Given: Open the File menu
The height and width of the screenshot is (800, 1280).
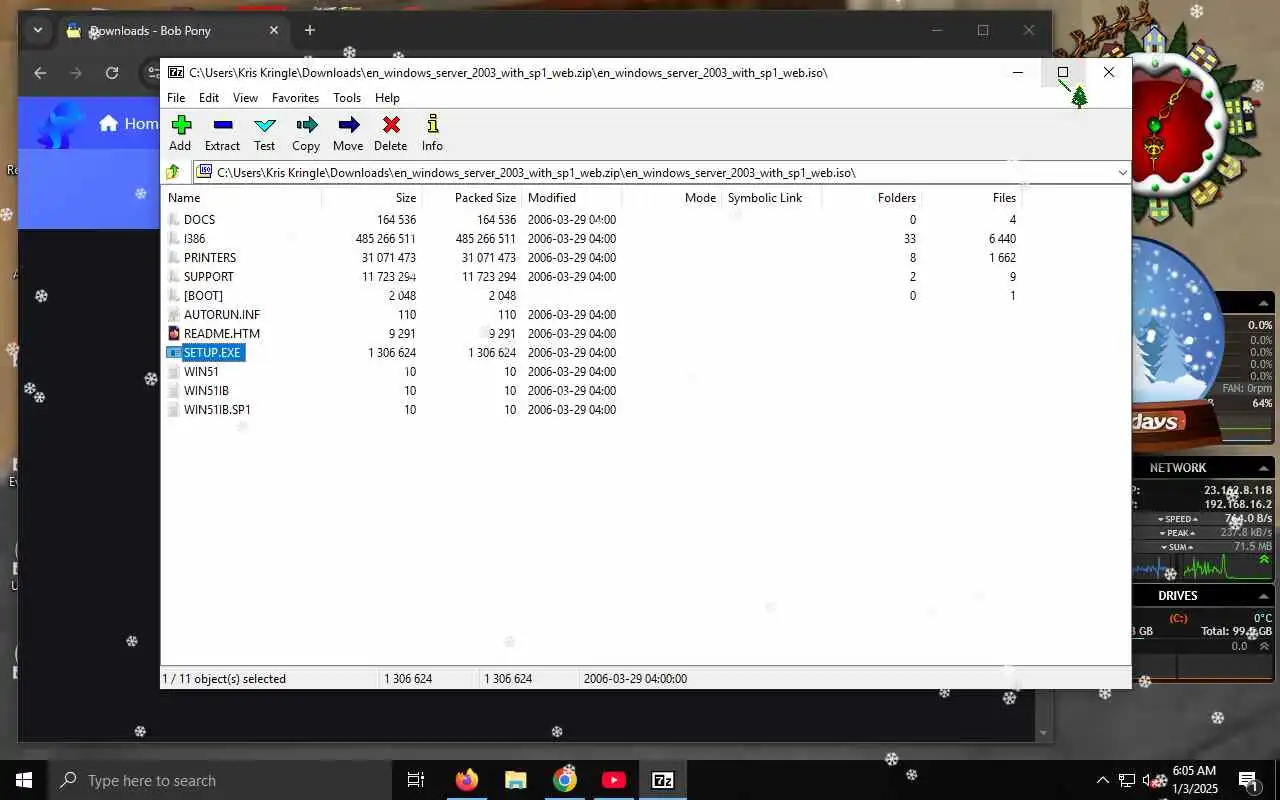Looking at the screenshot, I should point(176,98).
